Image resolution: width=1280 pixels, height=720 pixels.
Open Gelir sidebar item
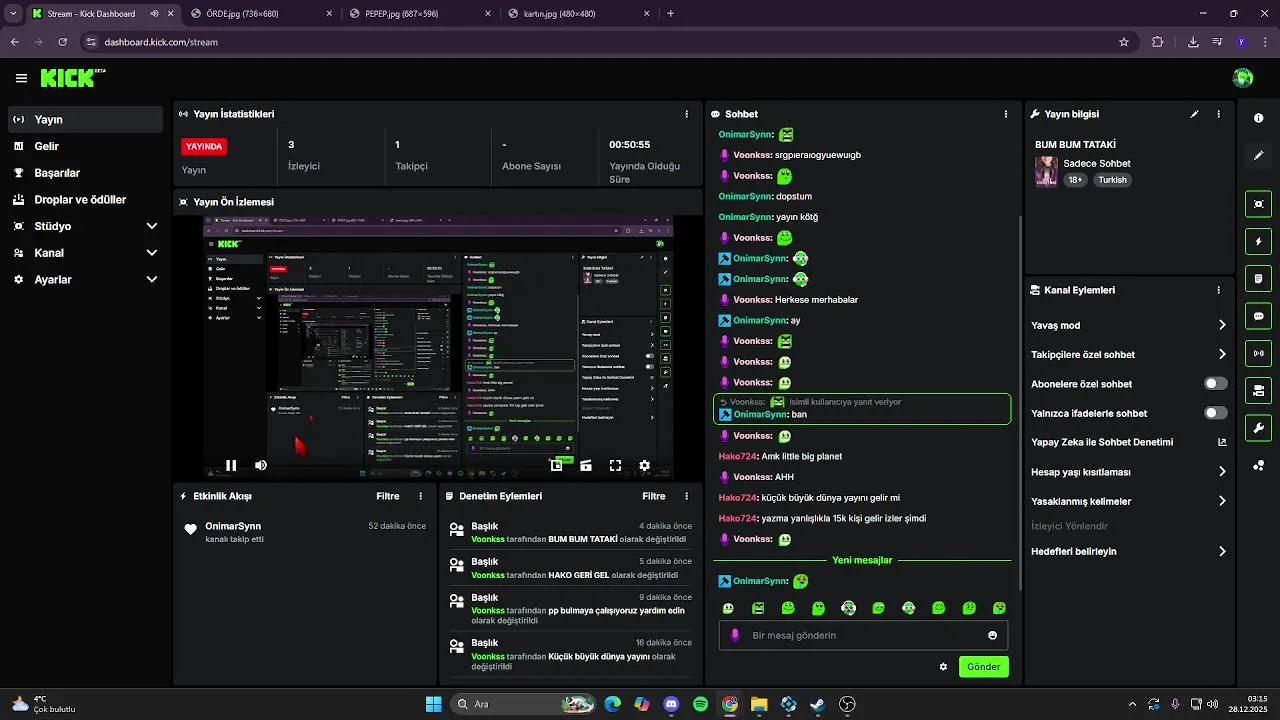tap(85, 146)
